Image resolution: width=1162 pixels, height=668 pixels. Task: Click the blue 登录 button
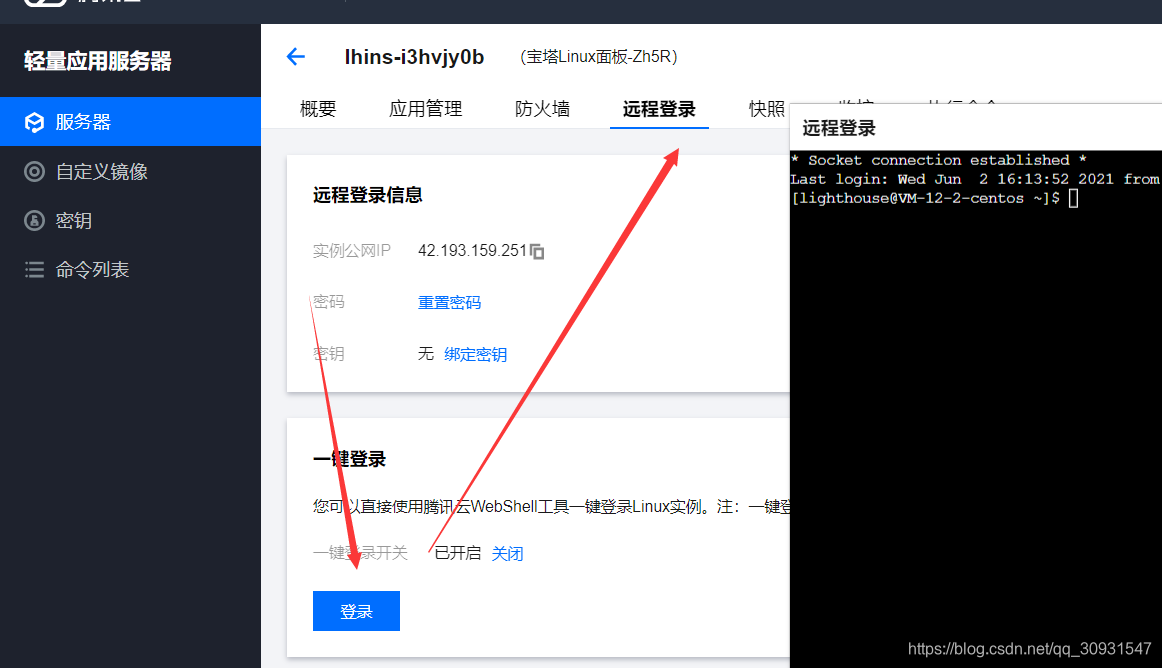[356, 611]
